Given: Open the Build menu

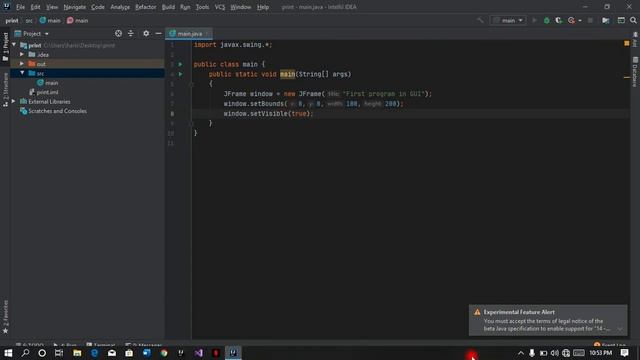Looking at the screenshot, I should tap(168, 7).
